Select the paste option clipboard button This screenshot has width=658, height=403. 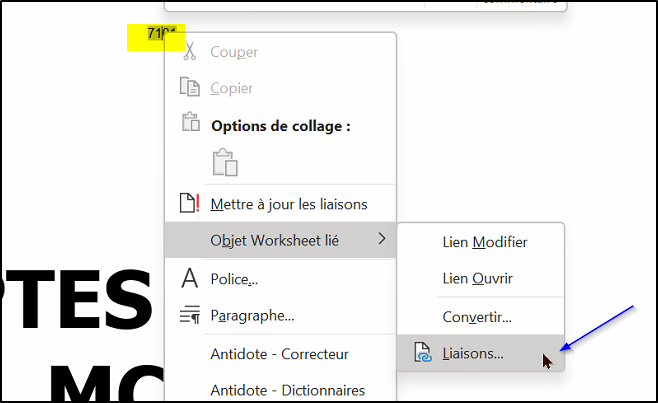tap(225, 162)
